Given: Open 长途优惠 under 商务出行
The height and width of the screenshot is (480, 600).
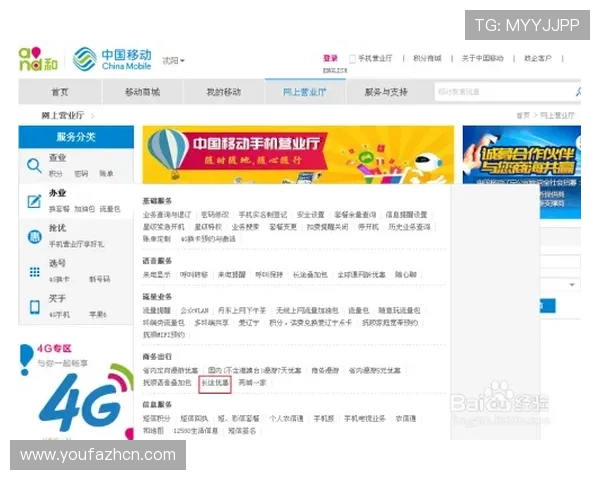Looking at the screenshot, I should coord(215,383).
